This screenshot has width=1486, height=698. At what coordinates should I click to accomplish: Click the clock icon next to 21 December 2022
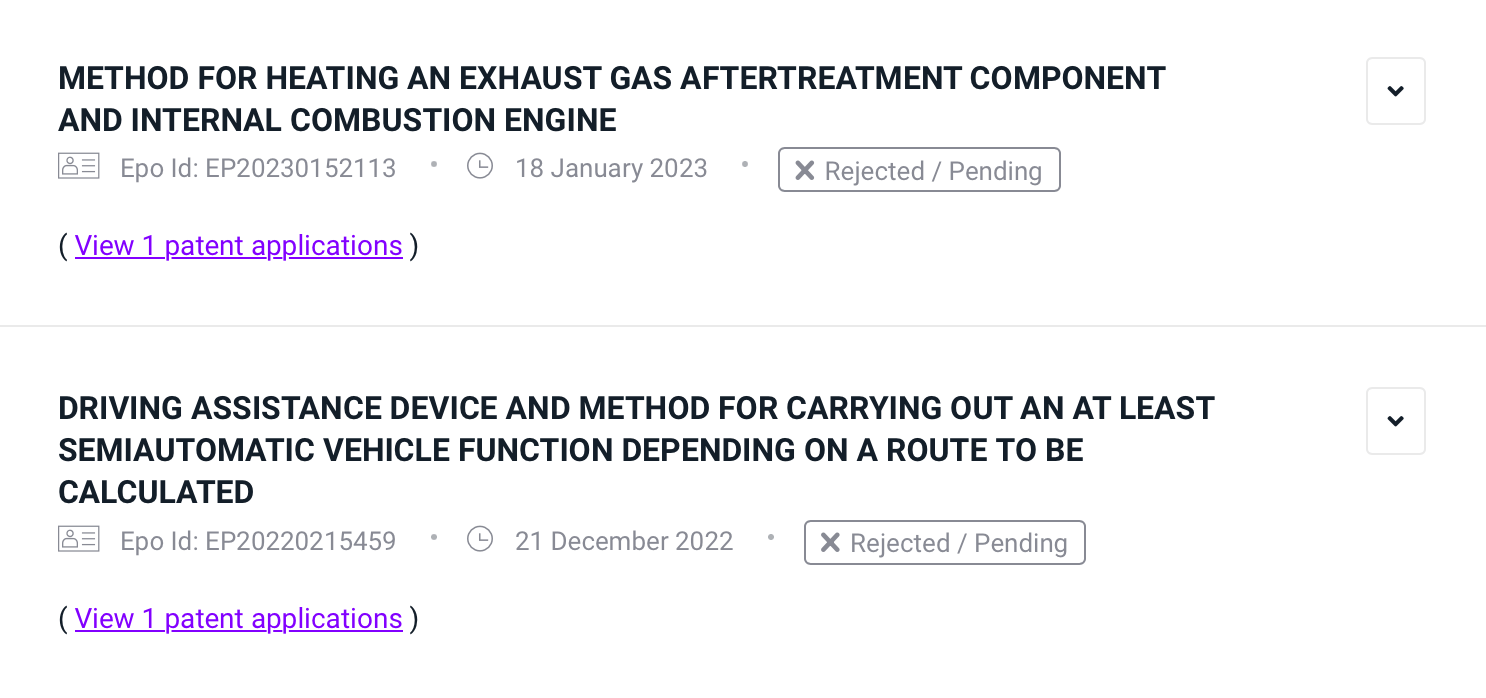[480, 540]
